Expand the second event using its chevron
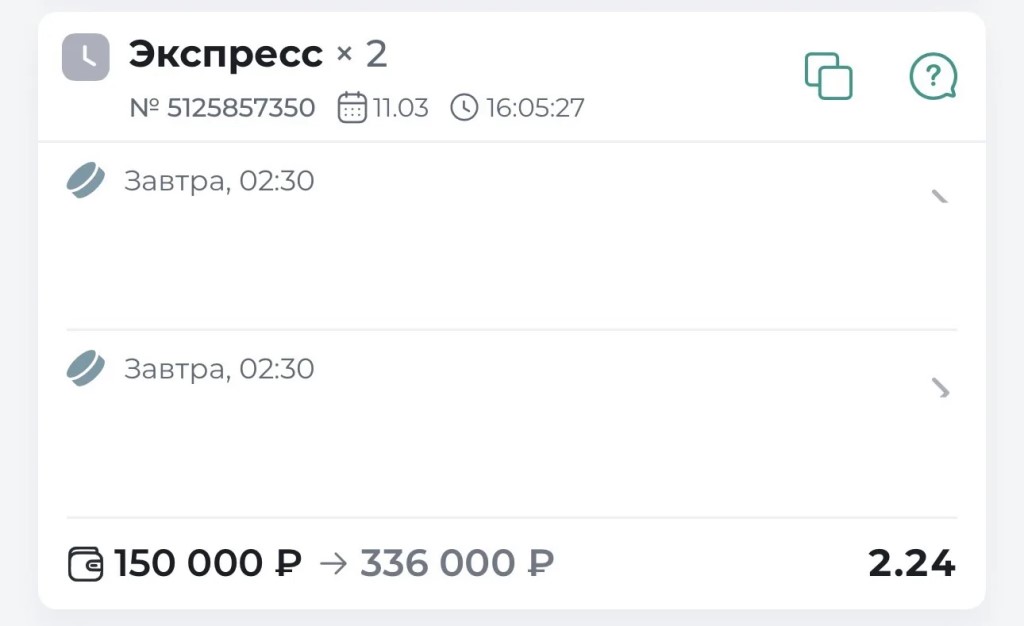The width and height of the screenshot is (1024, 626). pyautogui.click(x=940, y=388)
